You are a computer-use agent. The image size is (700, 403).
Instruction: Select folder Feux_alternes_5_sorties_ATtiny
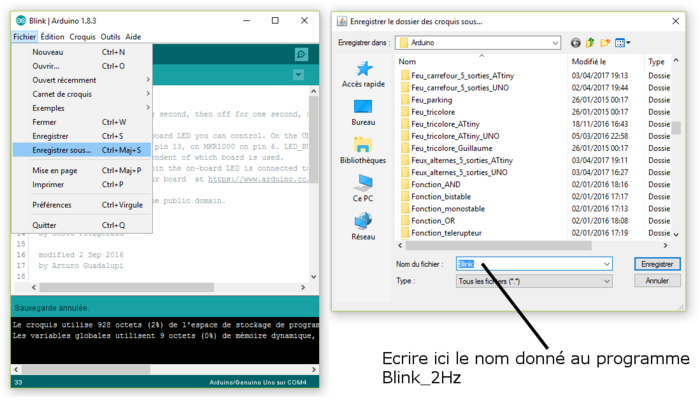coord(462,160)
